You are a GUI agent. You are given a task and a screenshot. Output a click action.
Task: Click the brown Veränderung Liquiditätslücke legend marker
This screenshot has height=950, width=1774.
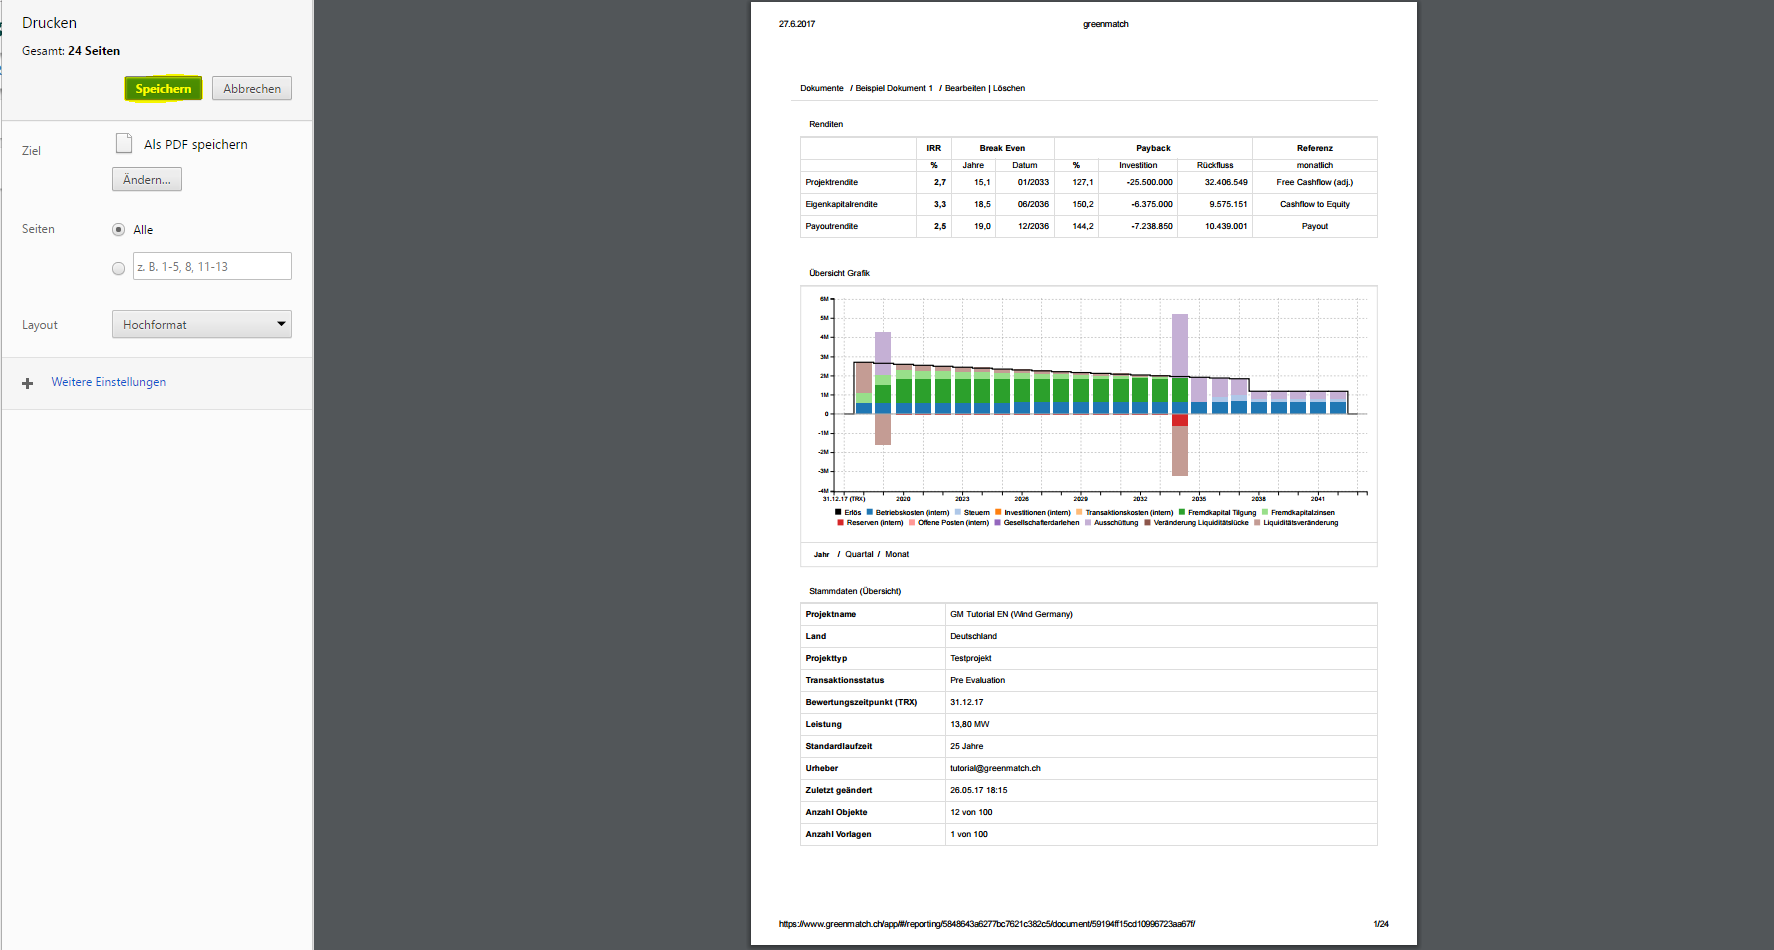[x=1147, y=522]
